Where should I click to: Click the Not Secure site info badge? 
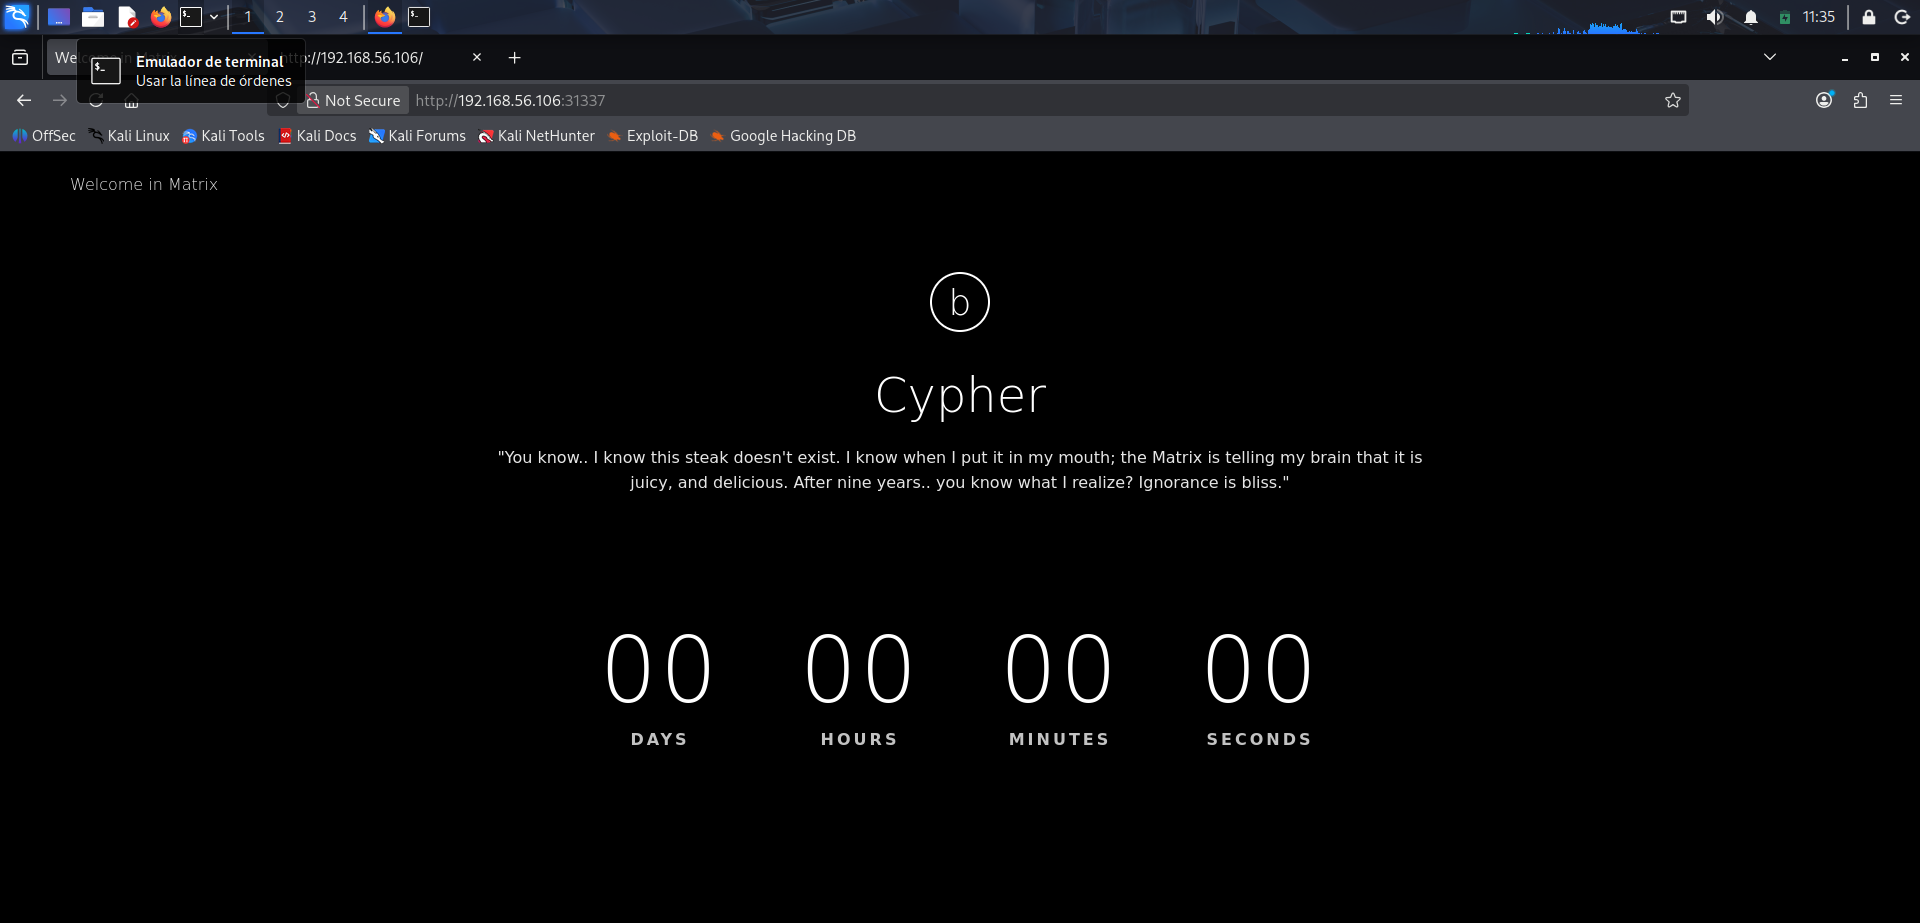(x=354, y=100)
